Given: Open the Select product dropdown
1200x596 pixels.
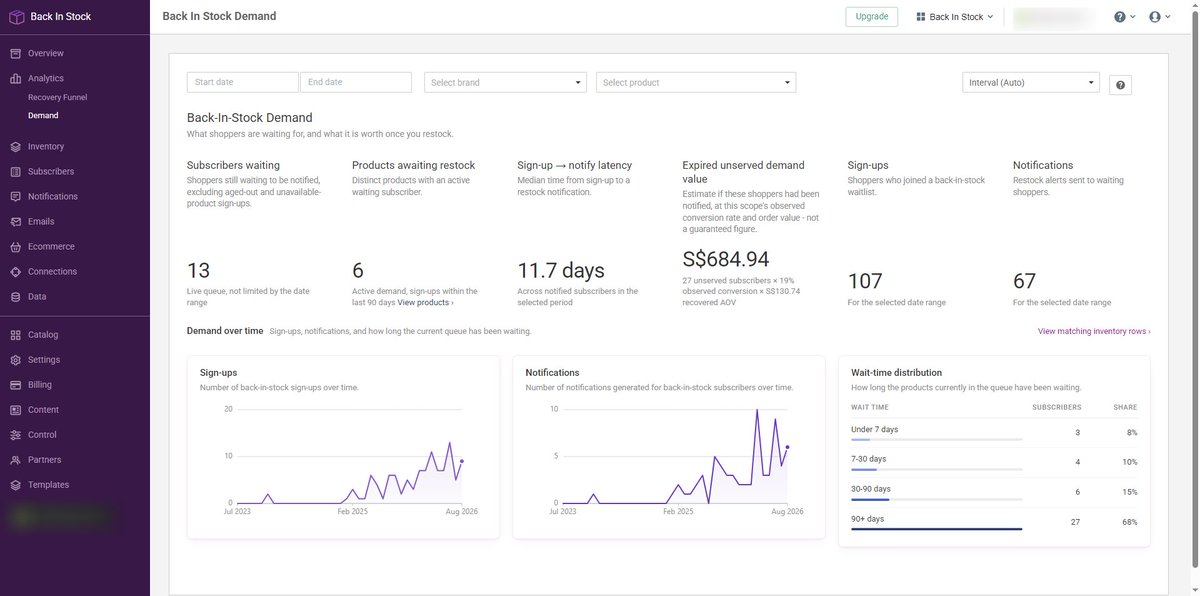Looking at the screenshot, I should click(x=696, y=83).
